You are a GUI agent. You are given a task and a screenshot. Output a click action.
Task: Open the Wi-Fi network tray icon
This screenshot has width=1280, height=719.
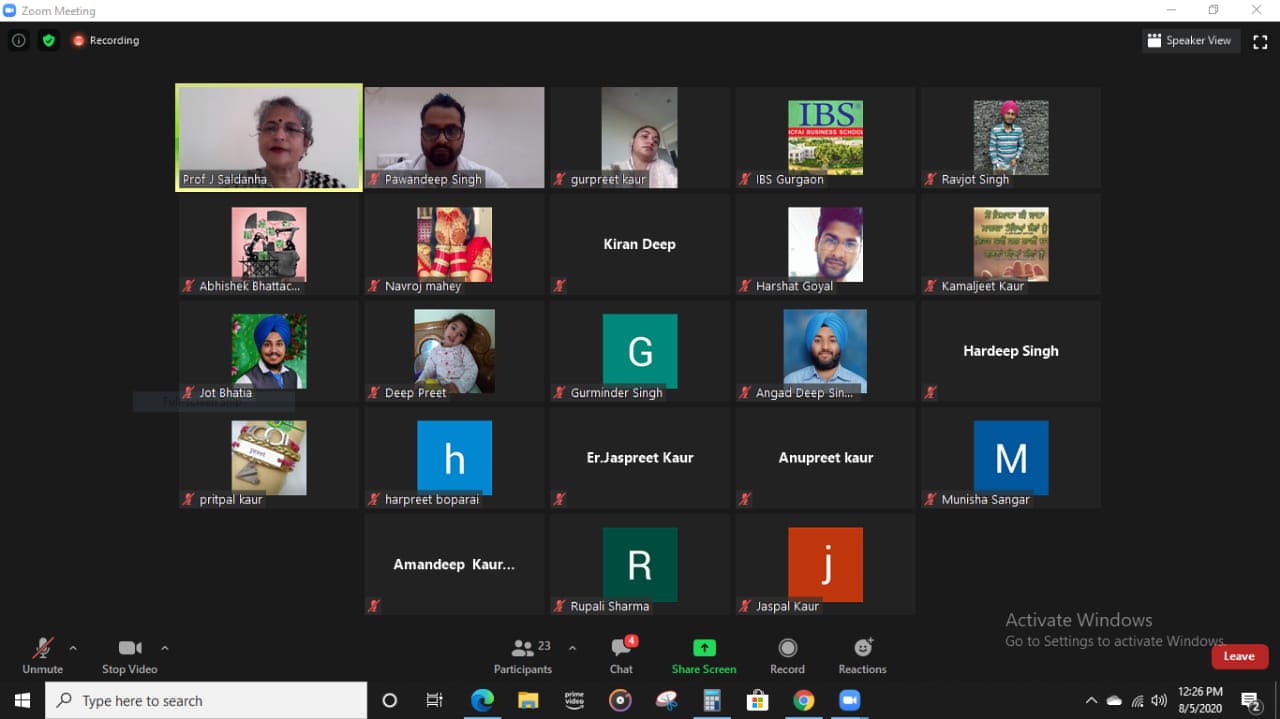[1137, 700]
